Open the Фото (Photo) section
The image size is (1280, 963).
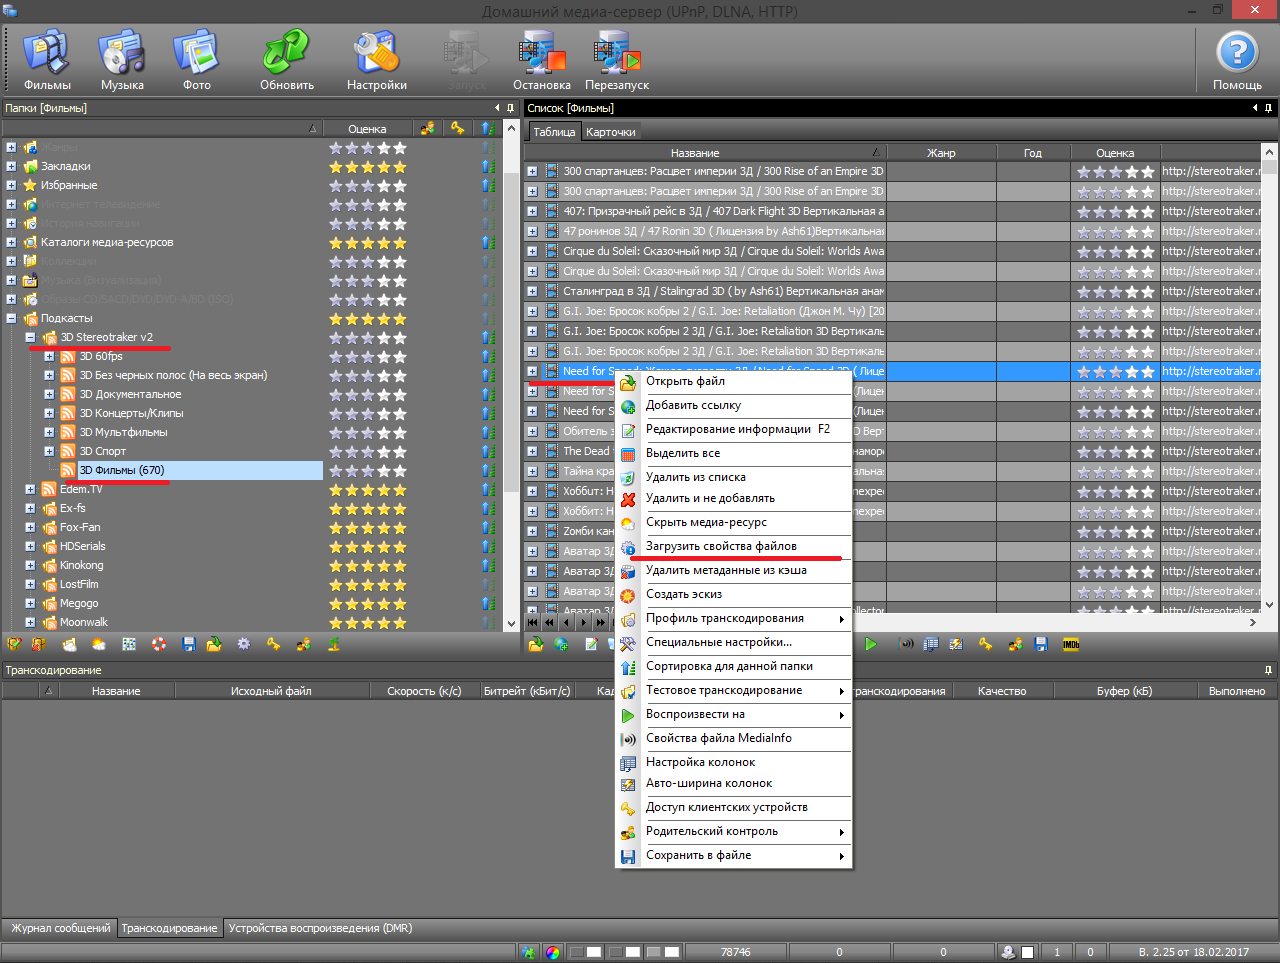197,60
